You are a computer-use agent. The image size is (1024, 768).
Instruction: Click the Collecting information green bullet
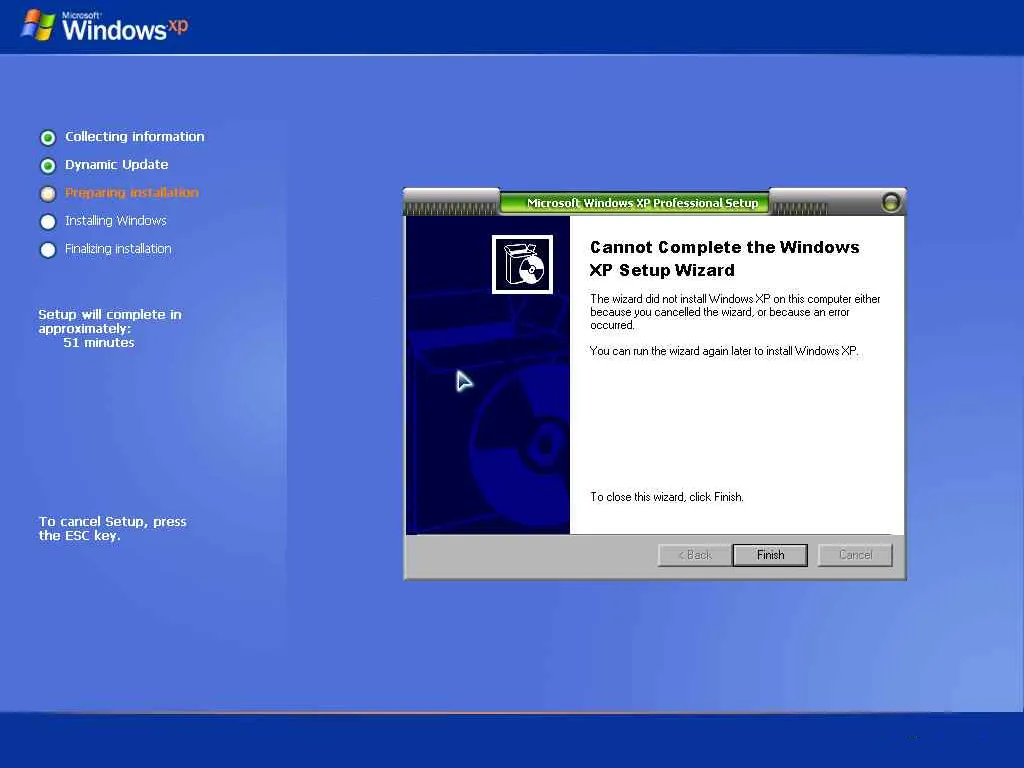tap(48, 137)
